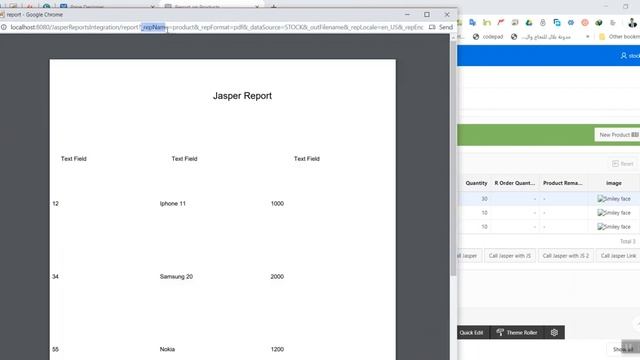Viewport: 640px width, 360px height.
Task: Click the LinkedIn extension icon
Action: pyautogui.click(x=487, y=22)
